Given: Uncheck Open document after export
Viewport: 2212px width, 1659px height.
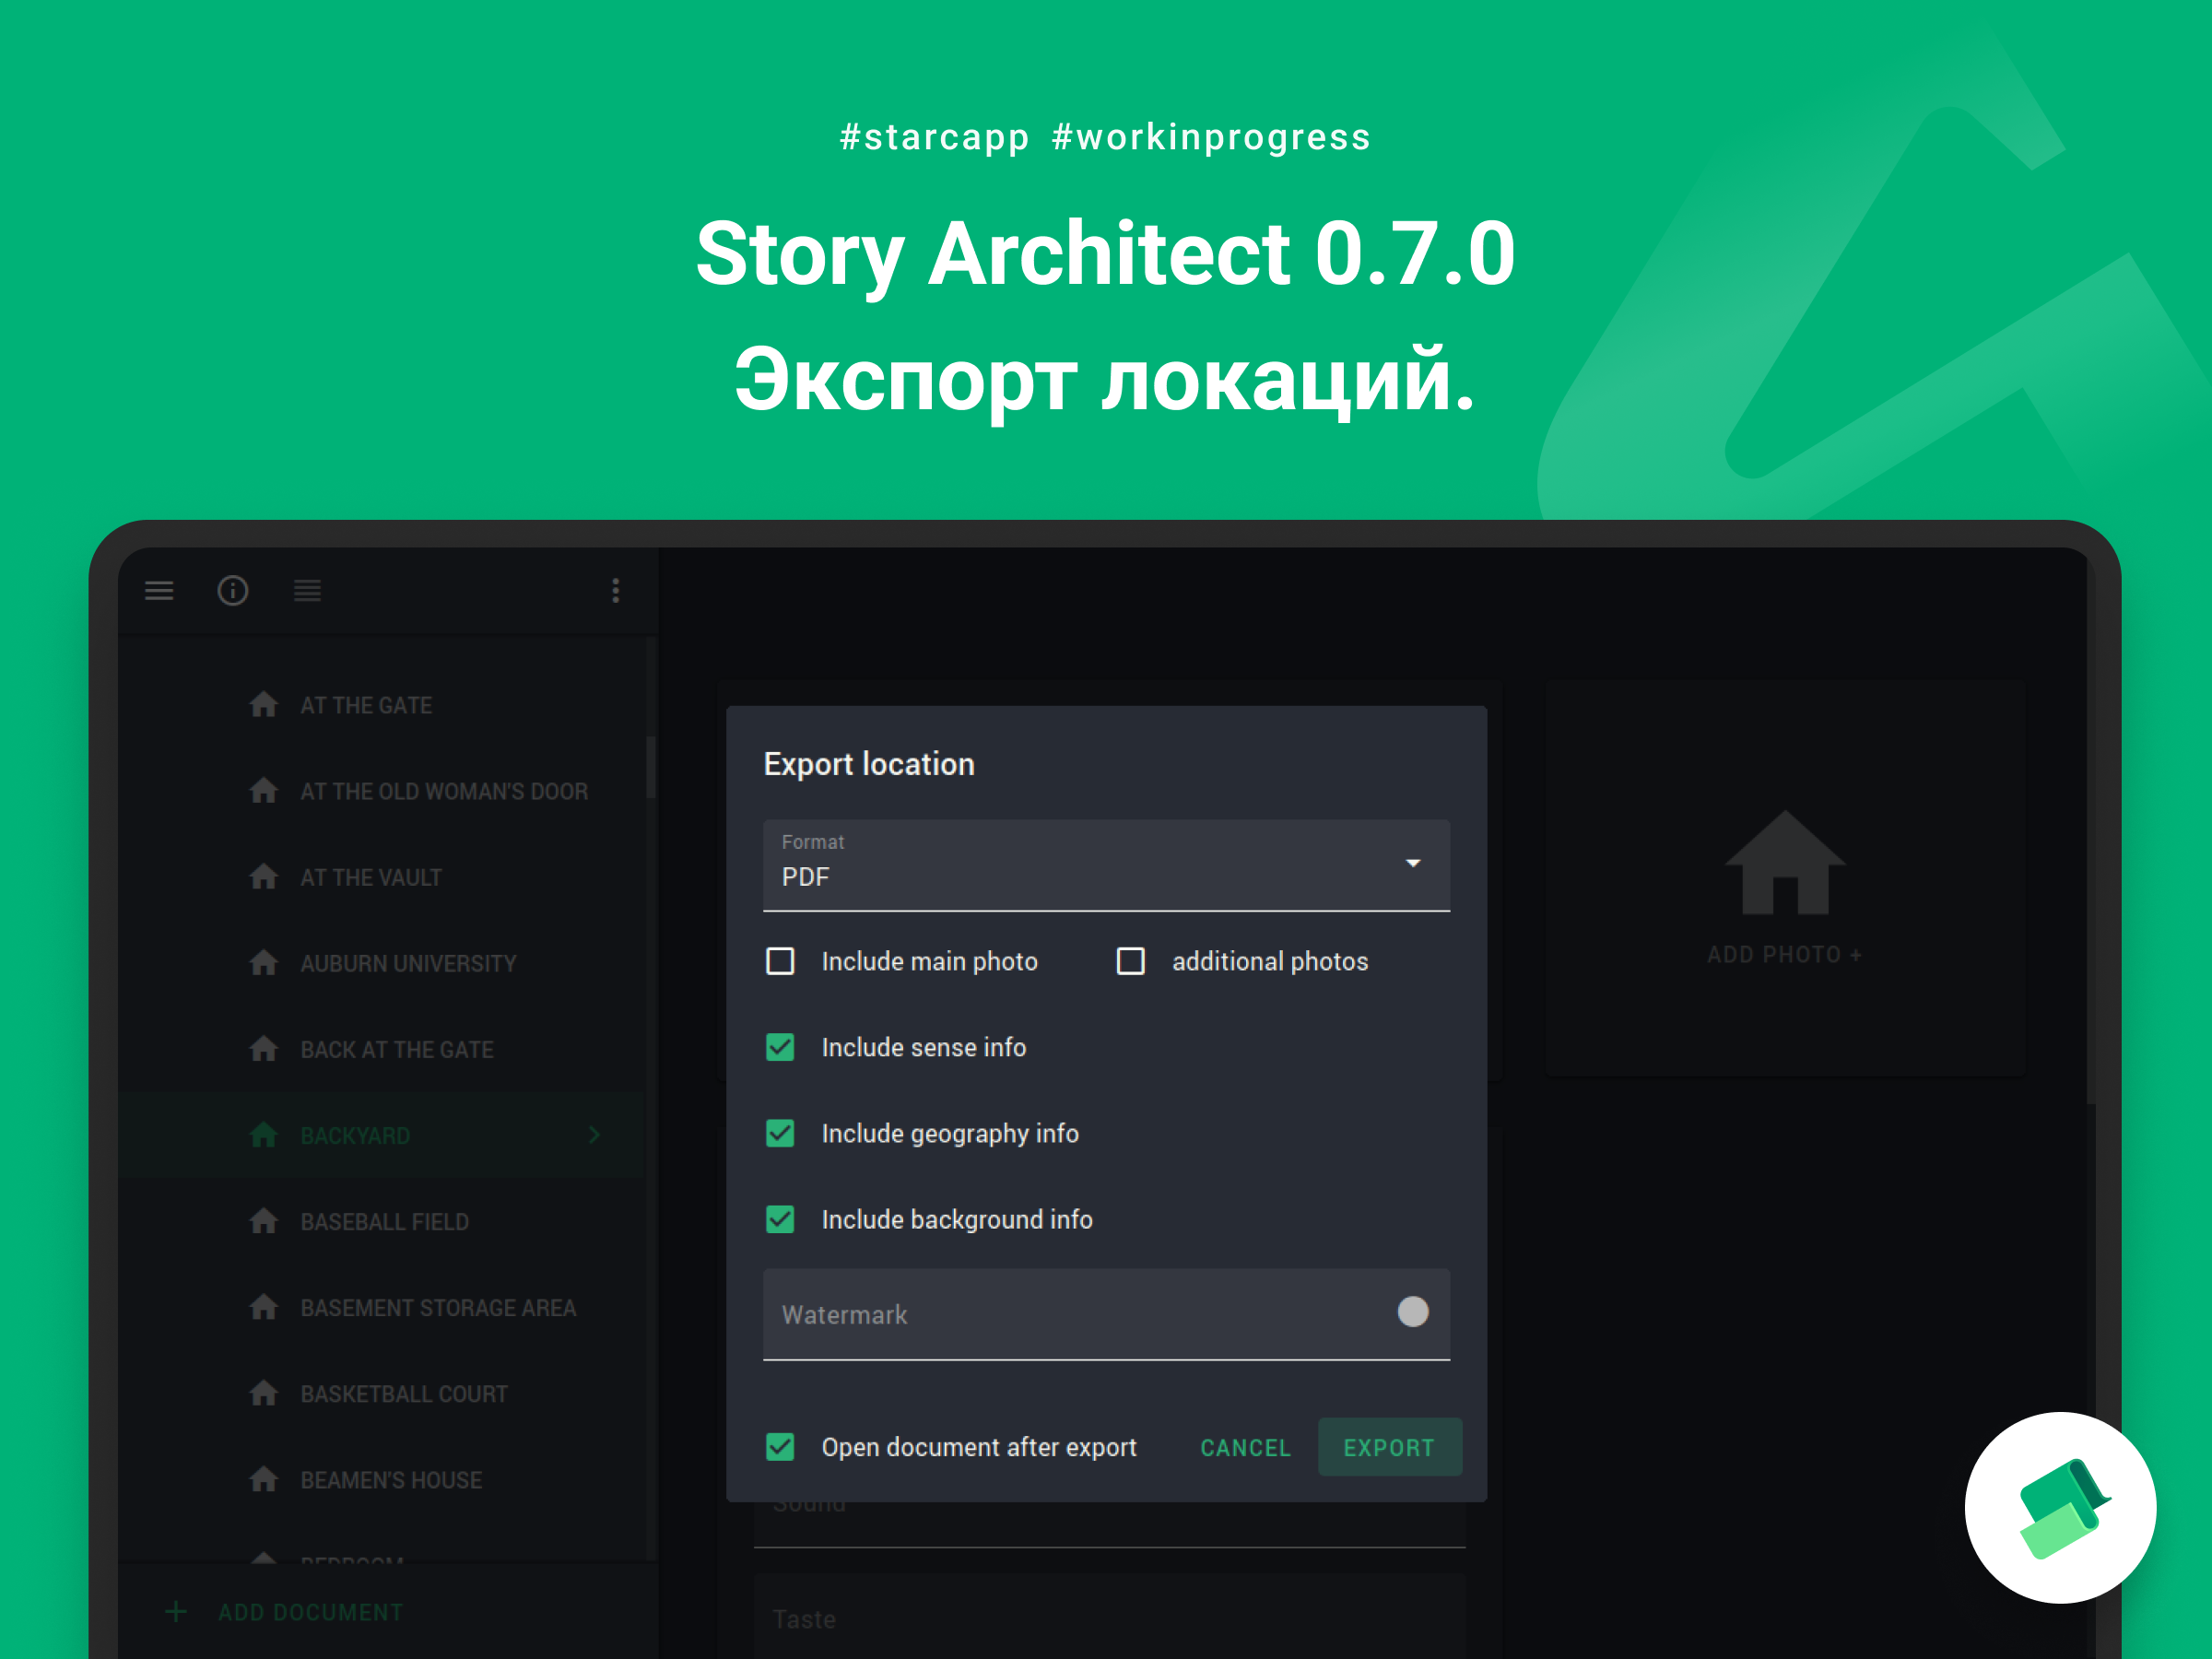Looking at the screenshot, I should click(x=780, y=1447).
